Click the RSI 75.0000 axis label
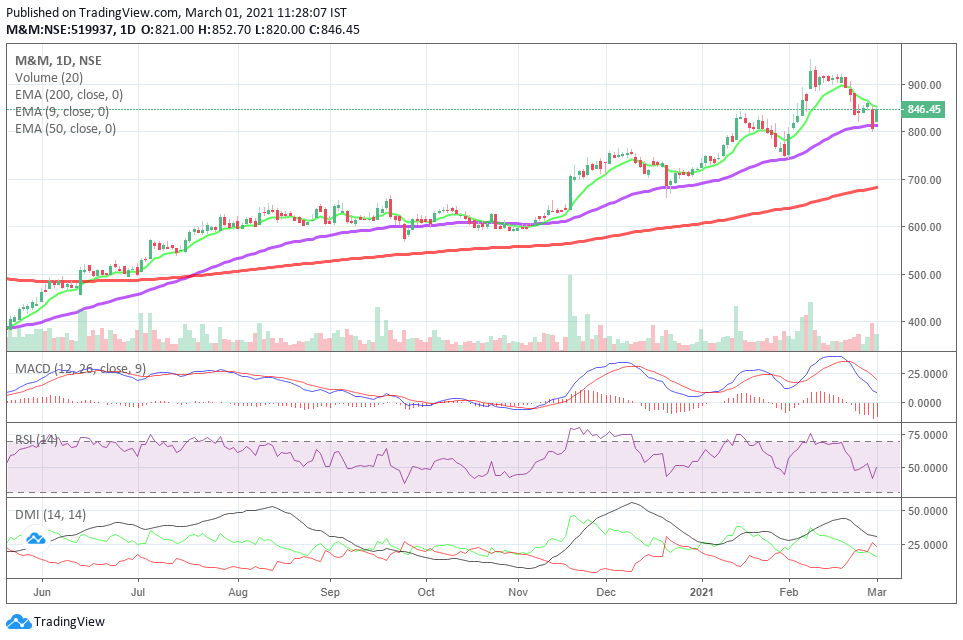Image resolution: width=963 pixels, height=640 pixels. tap(927, 435)
